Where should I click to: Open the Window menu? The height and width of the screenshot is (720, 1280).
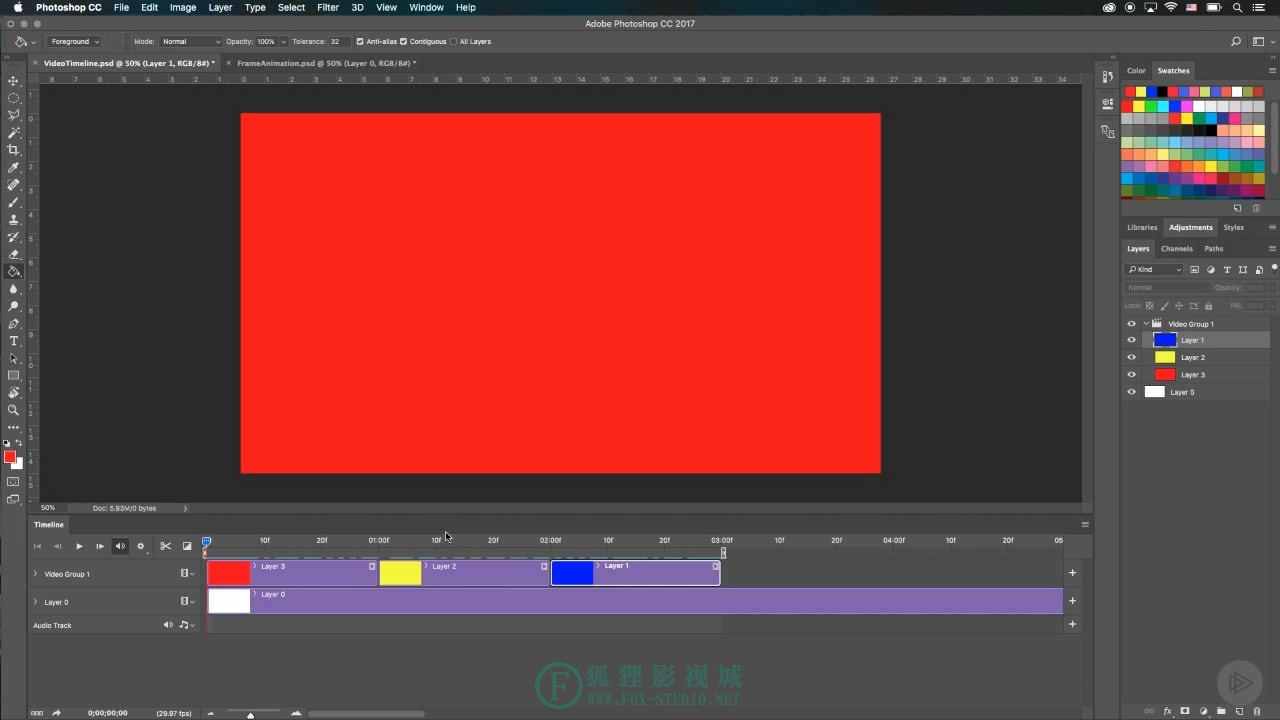pos(427,7)
